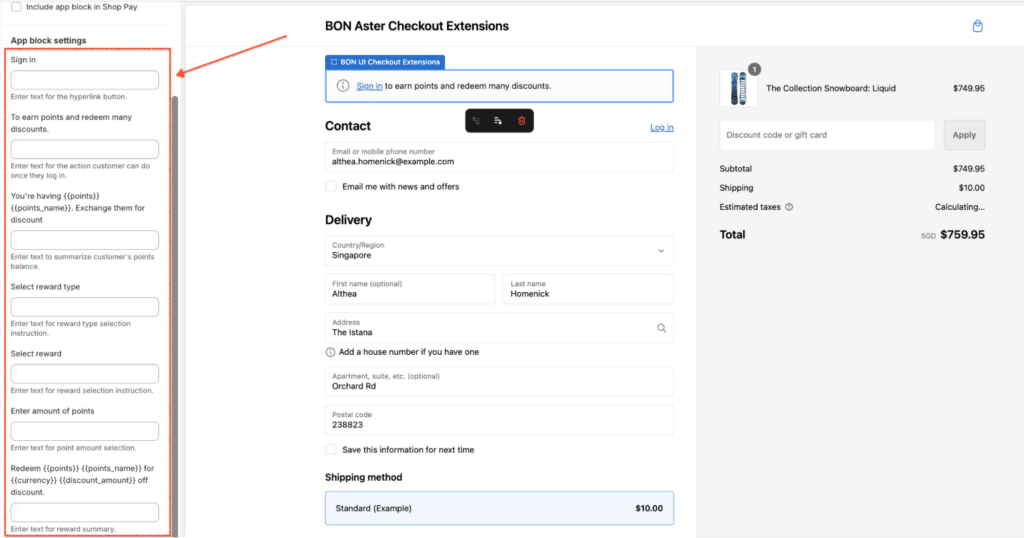The width and height of the screenshot is (1024, 538).
Task: Select the BON UI Checkout Extensions tab label
Action: (385, 62)
